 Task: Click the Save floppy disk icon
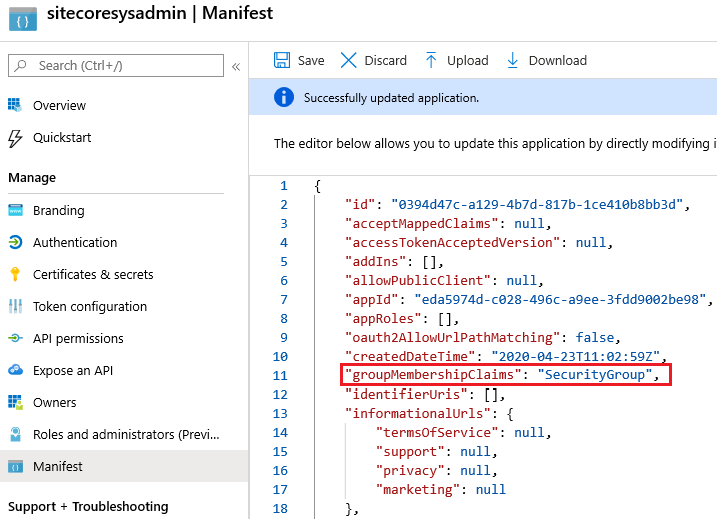pos(282,60)
